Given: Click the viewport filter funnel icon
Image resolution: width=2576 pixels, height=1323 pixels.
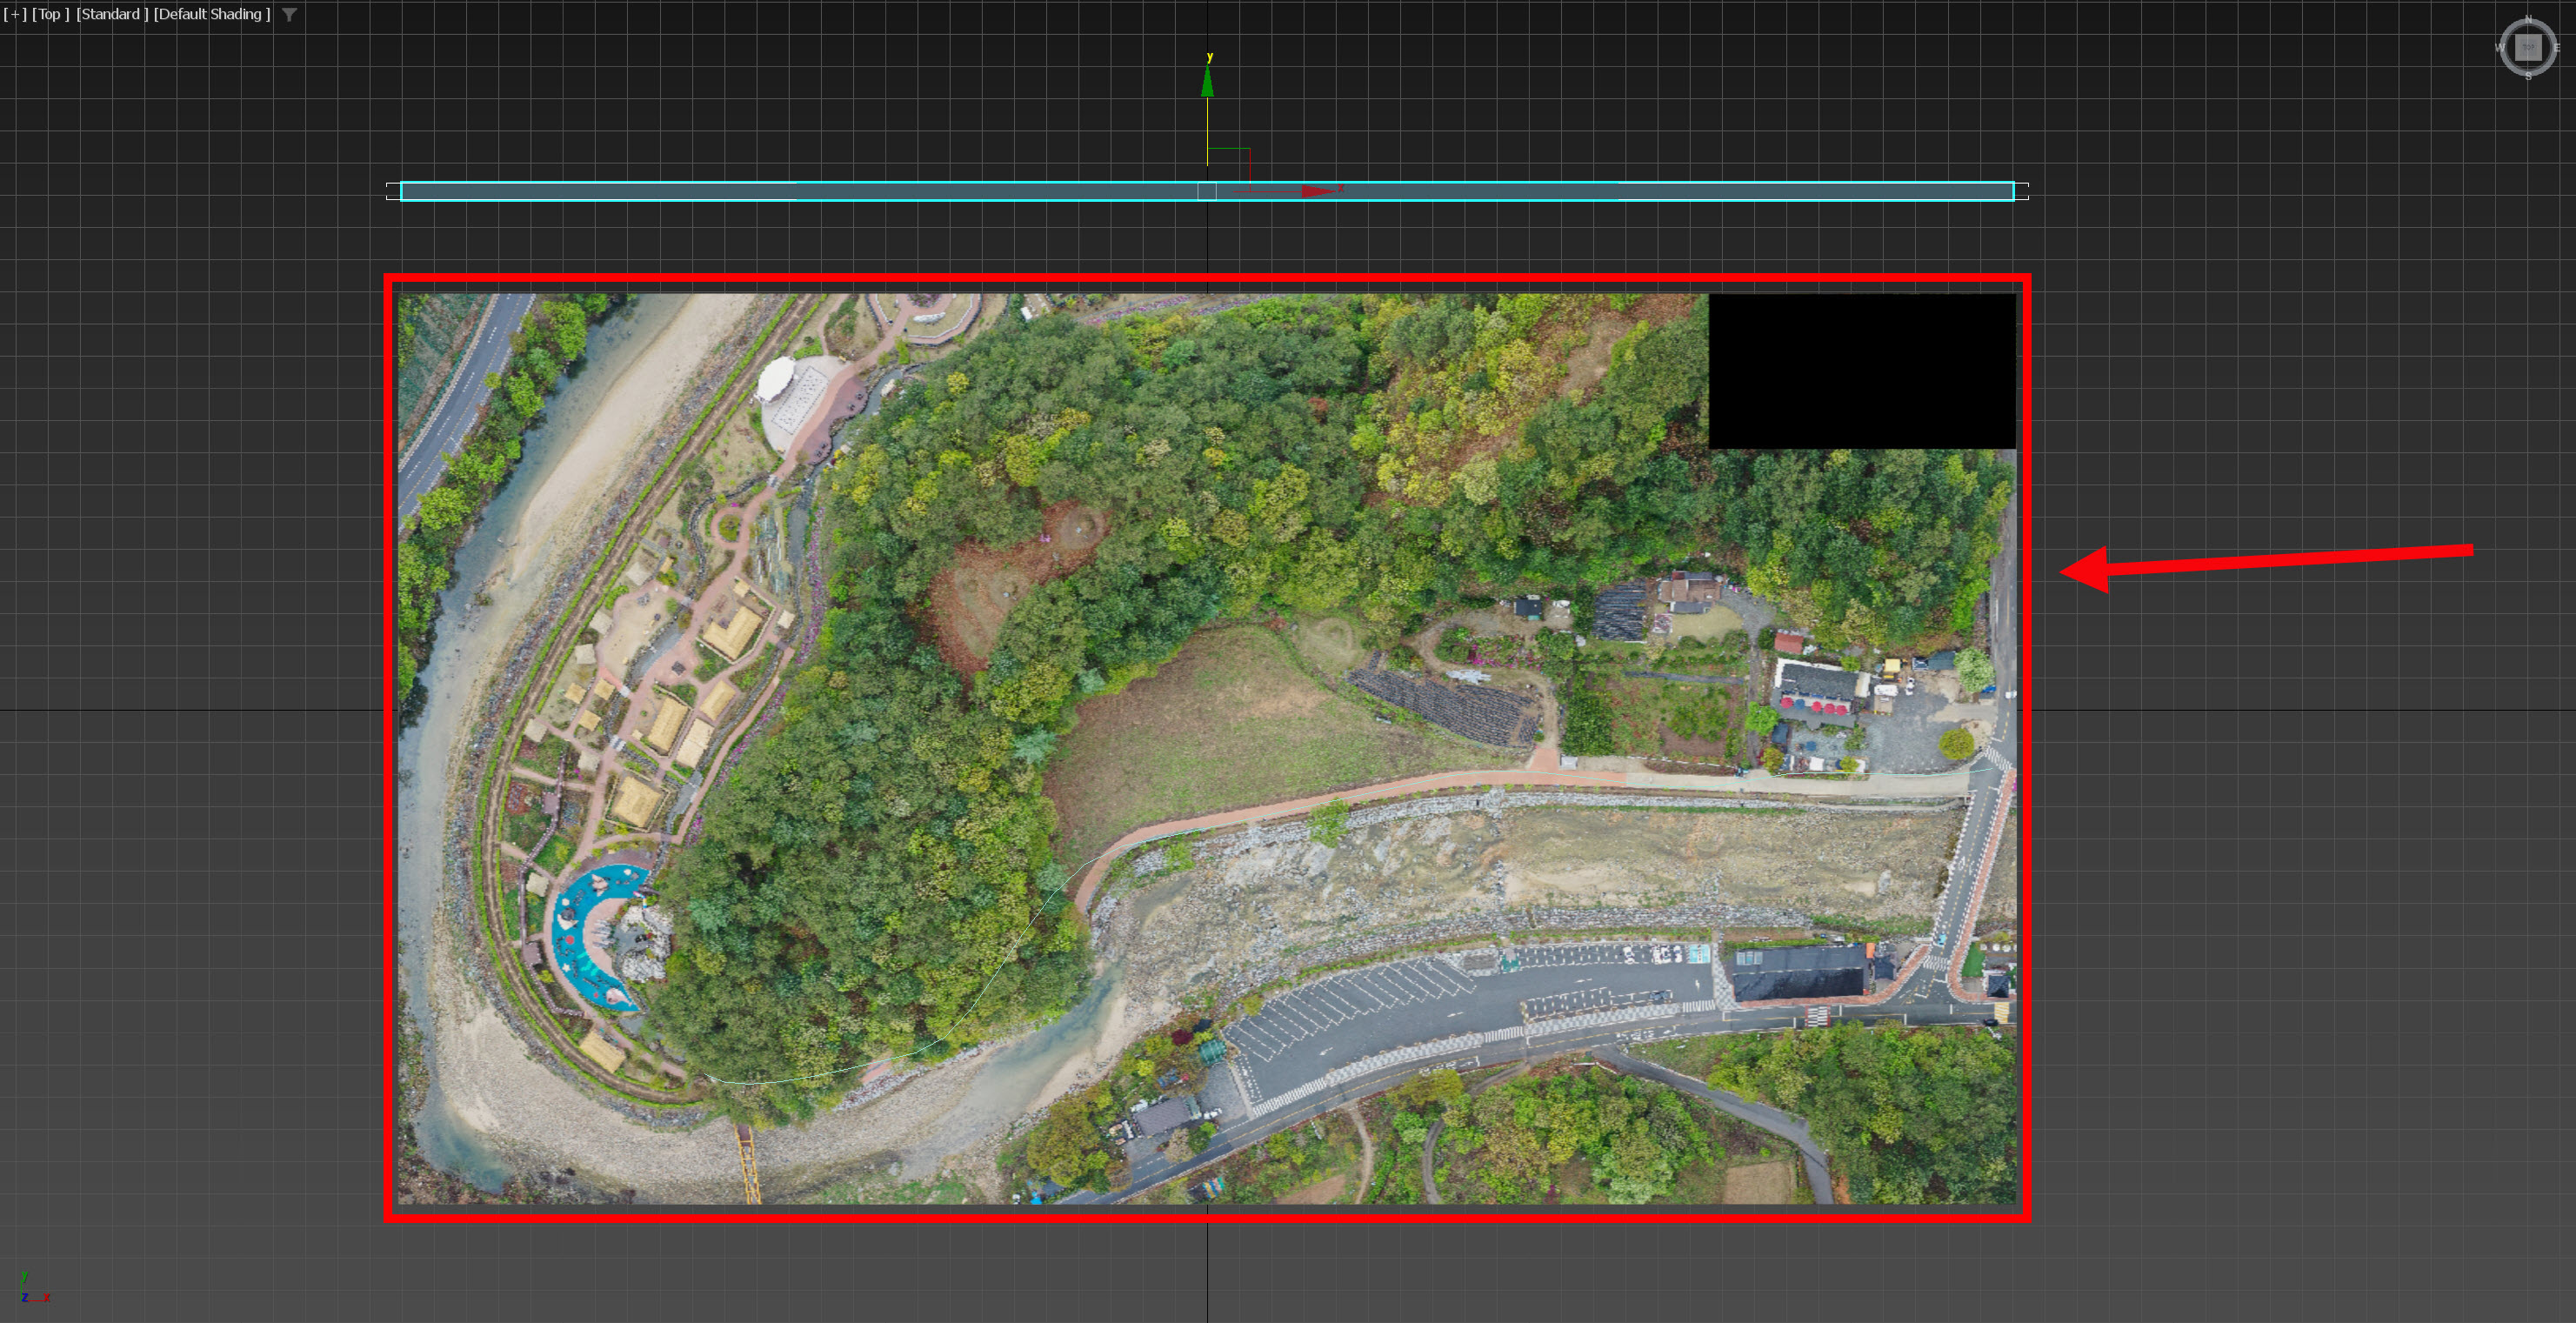Looking at the screenshot, I should coord(289,15).
